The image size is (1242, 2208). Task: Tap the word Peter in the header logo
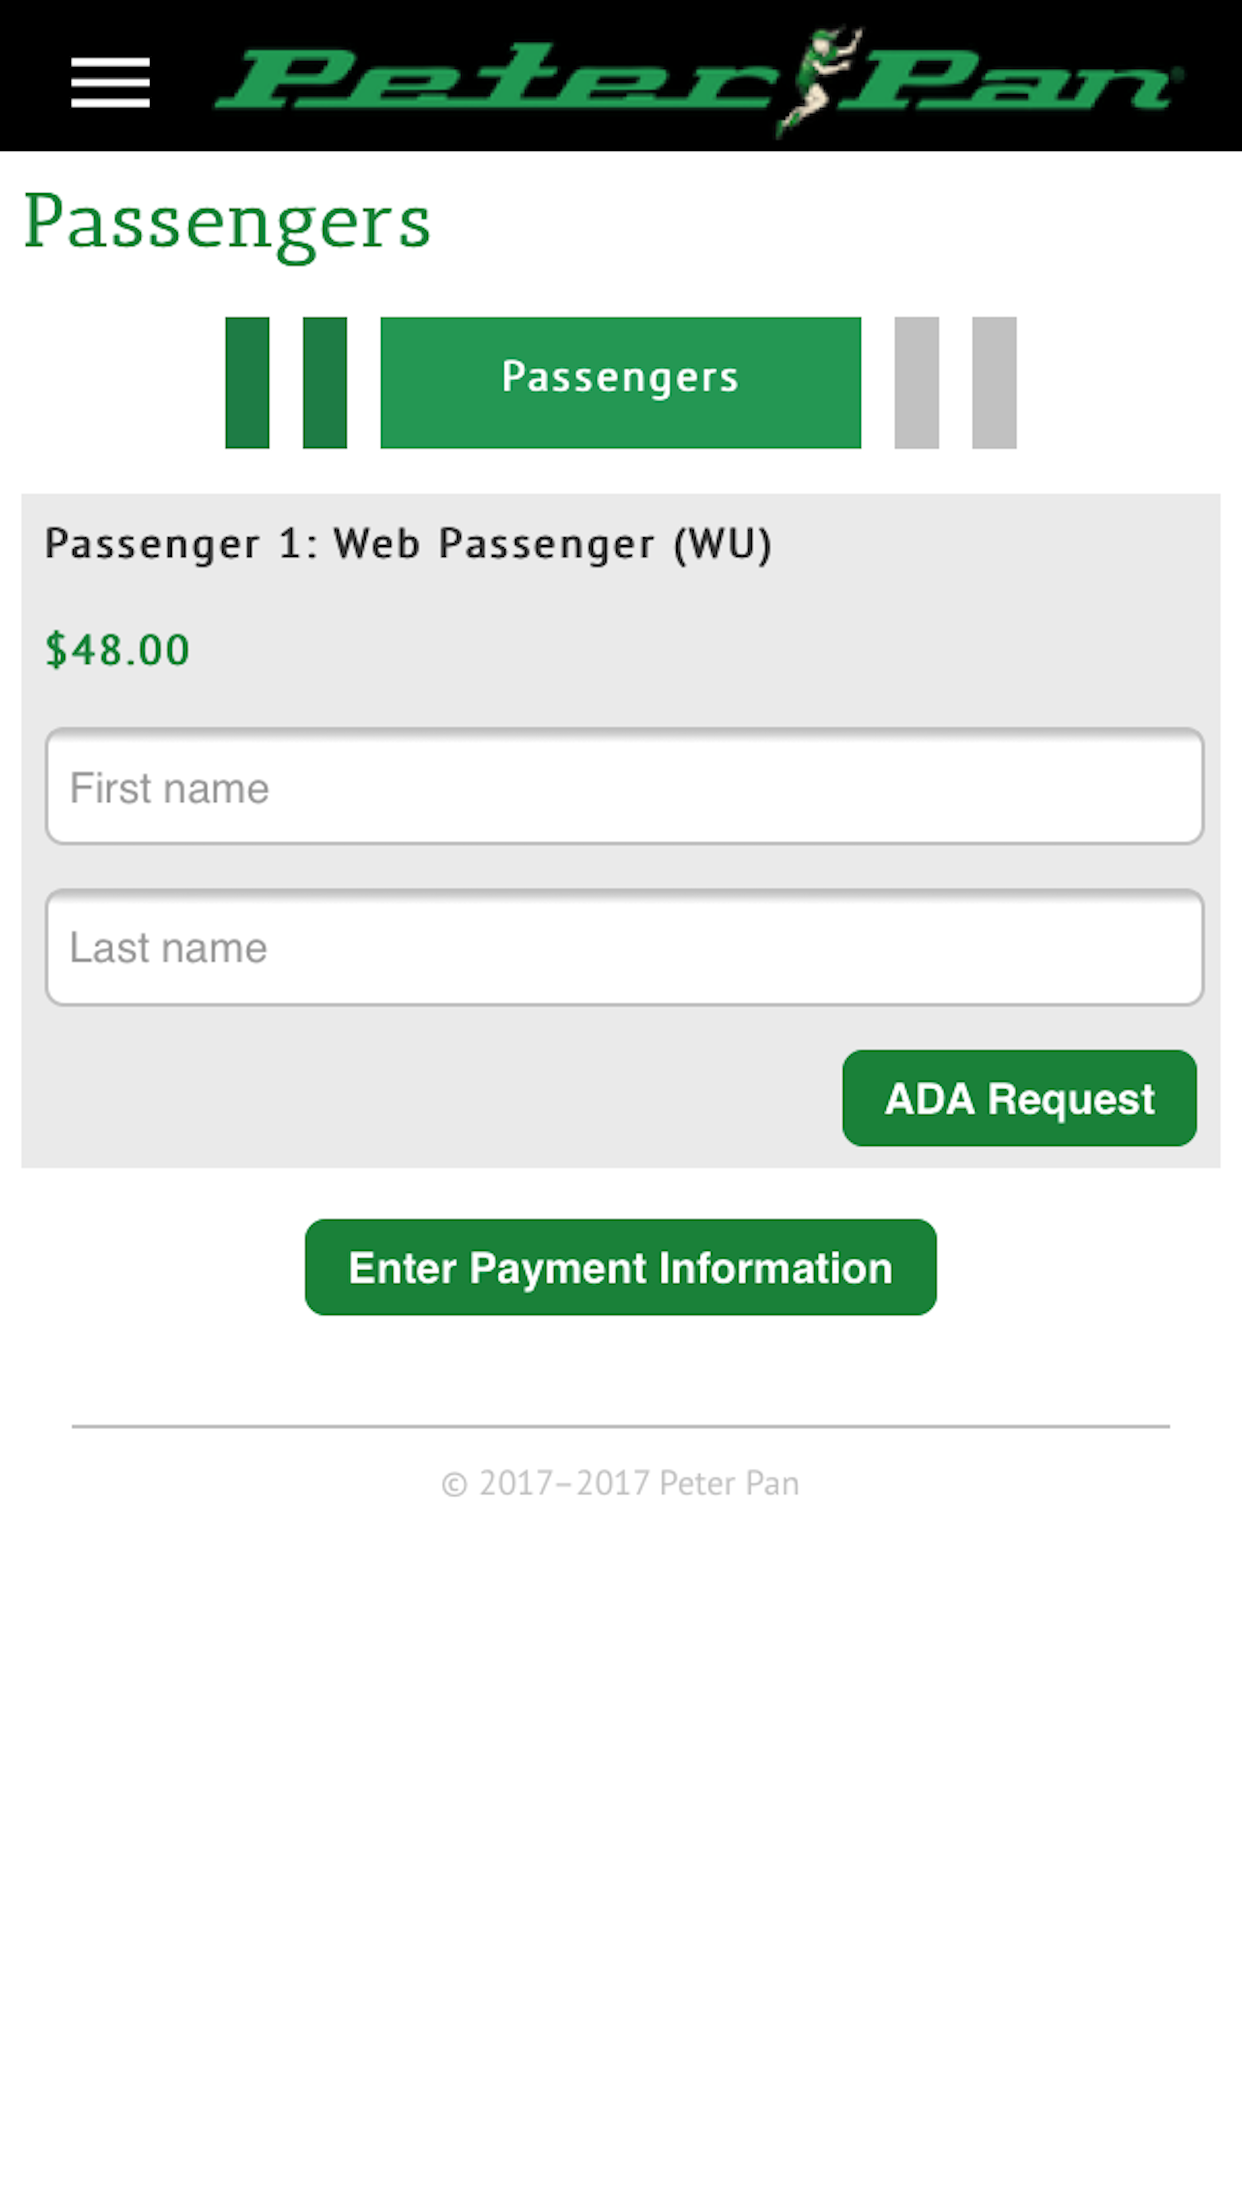(x=497, y=77)
